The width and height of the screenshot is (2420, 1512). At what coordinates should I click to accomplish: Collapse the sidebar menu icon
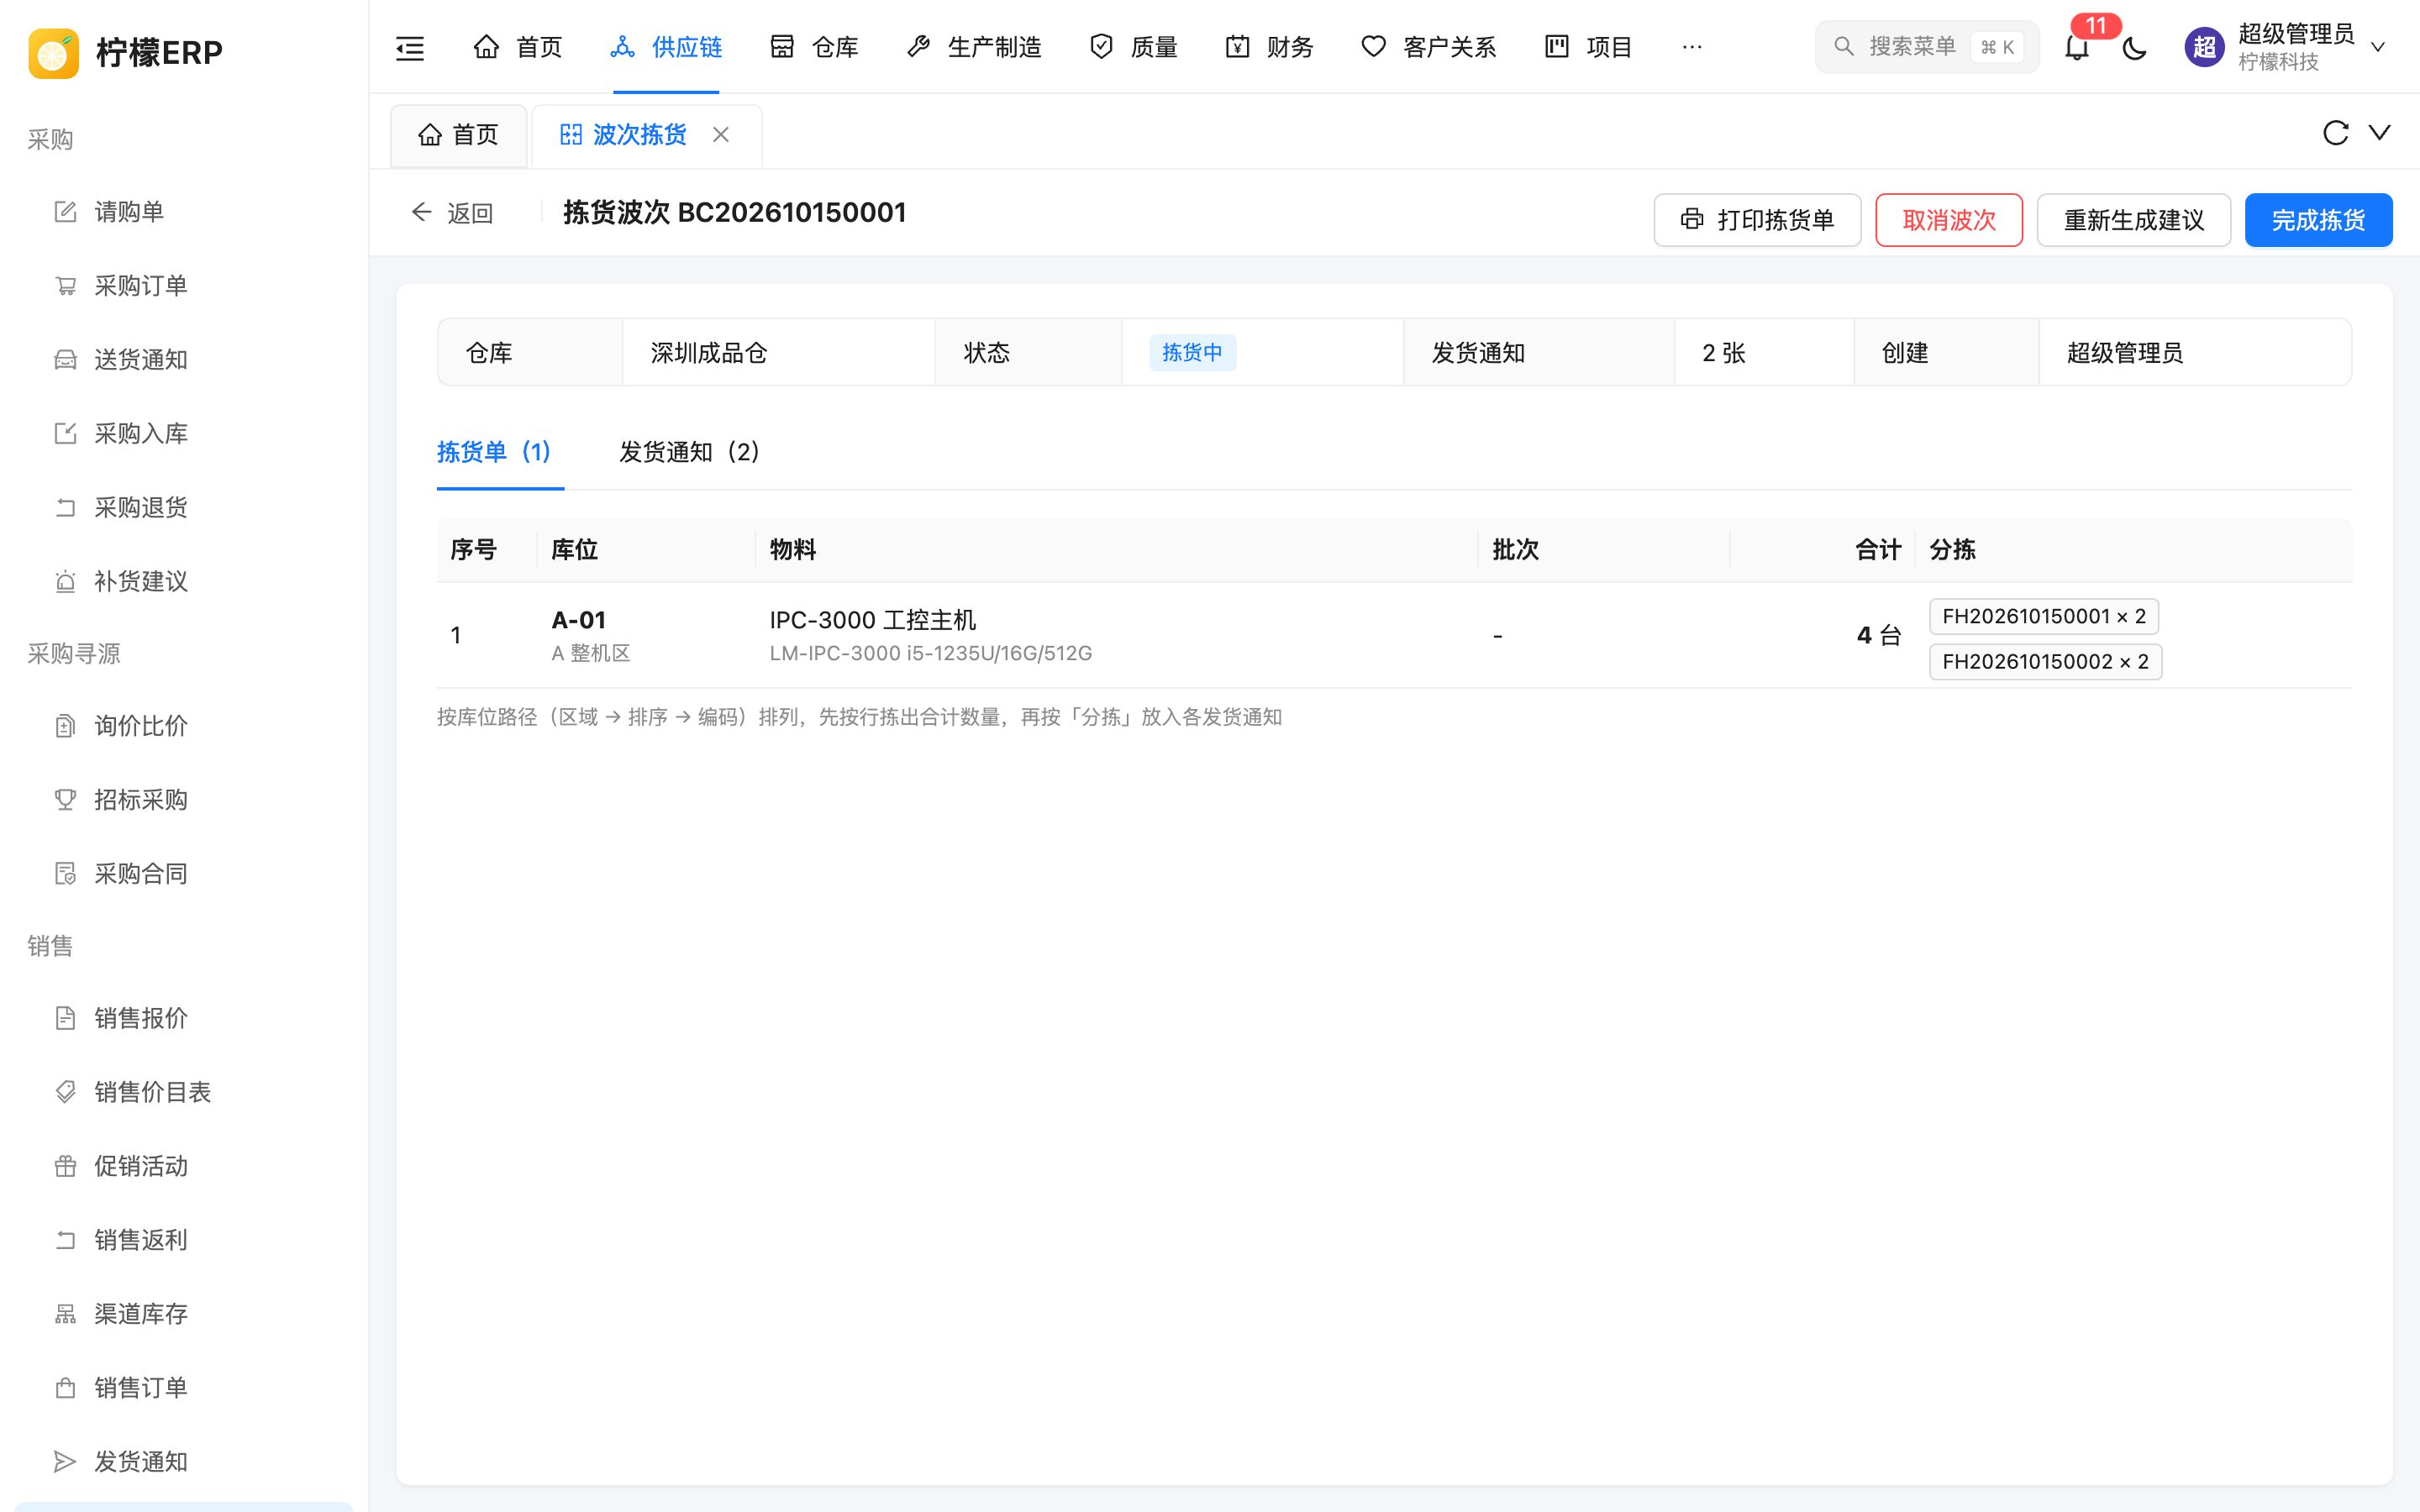pos(410,47)
